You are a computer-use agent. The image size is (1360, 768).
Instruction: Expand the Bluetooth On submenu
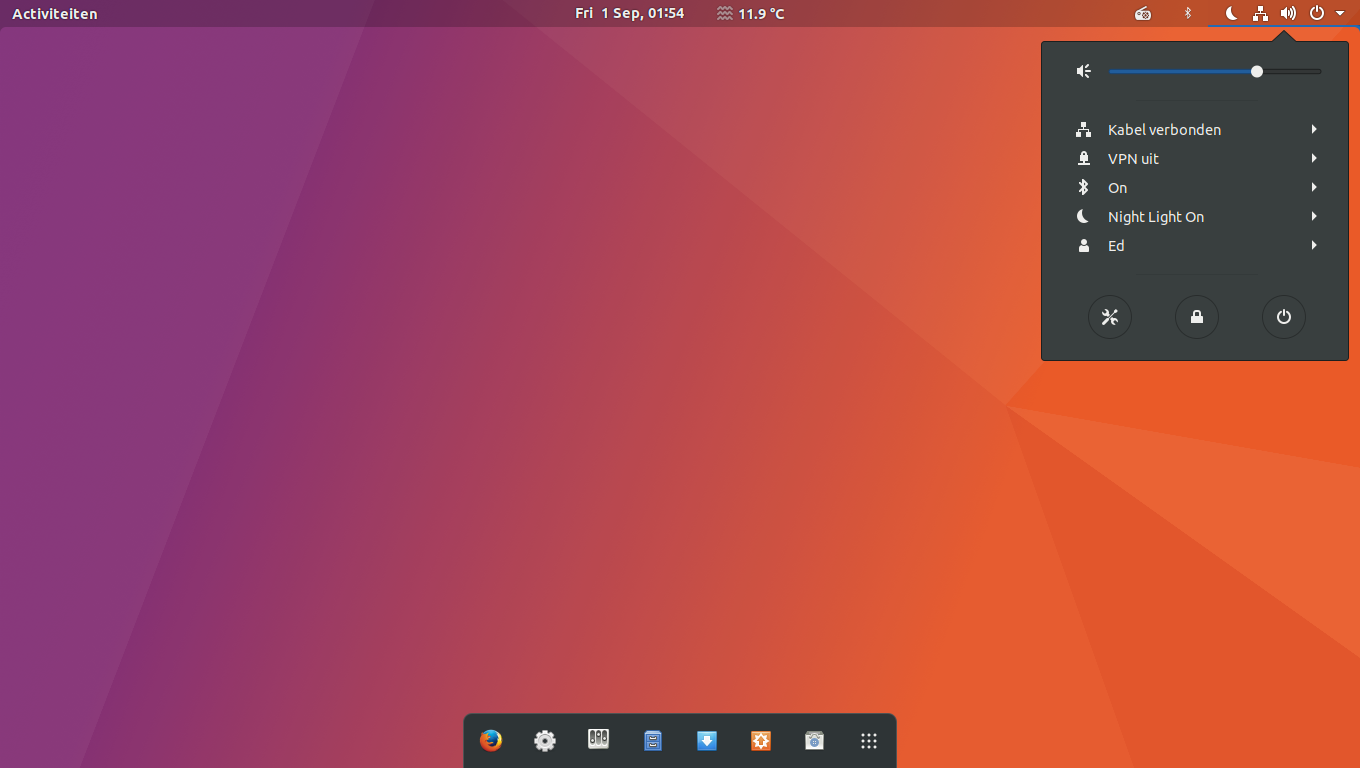point(1195,187)
